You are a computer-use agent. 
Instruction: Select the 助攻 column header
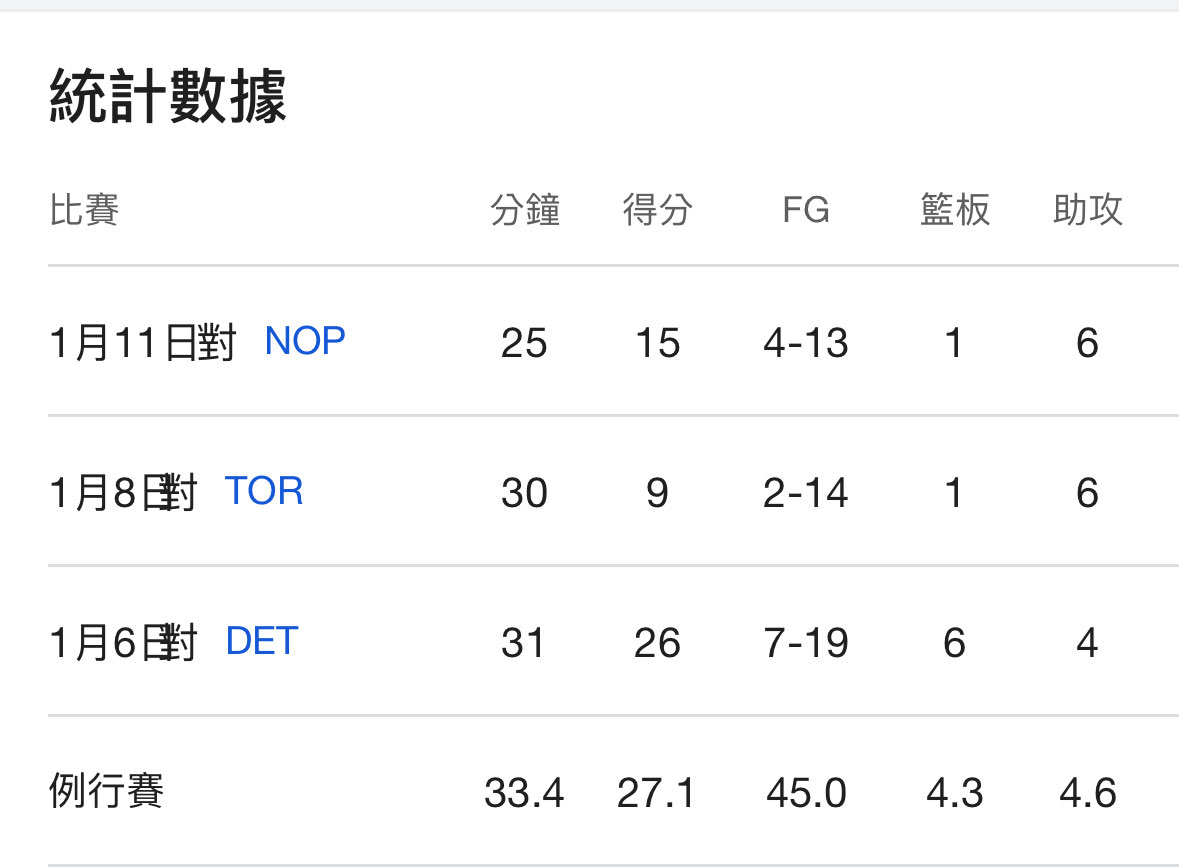pyautogui.click(x=1087, y=211)
